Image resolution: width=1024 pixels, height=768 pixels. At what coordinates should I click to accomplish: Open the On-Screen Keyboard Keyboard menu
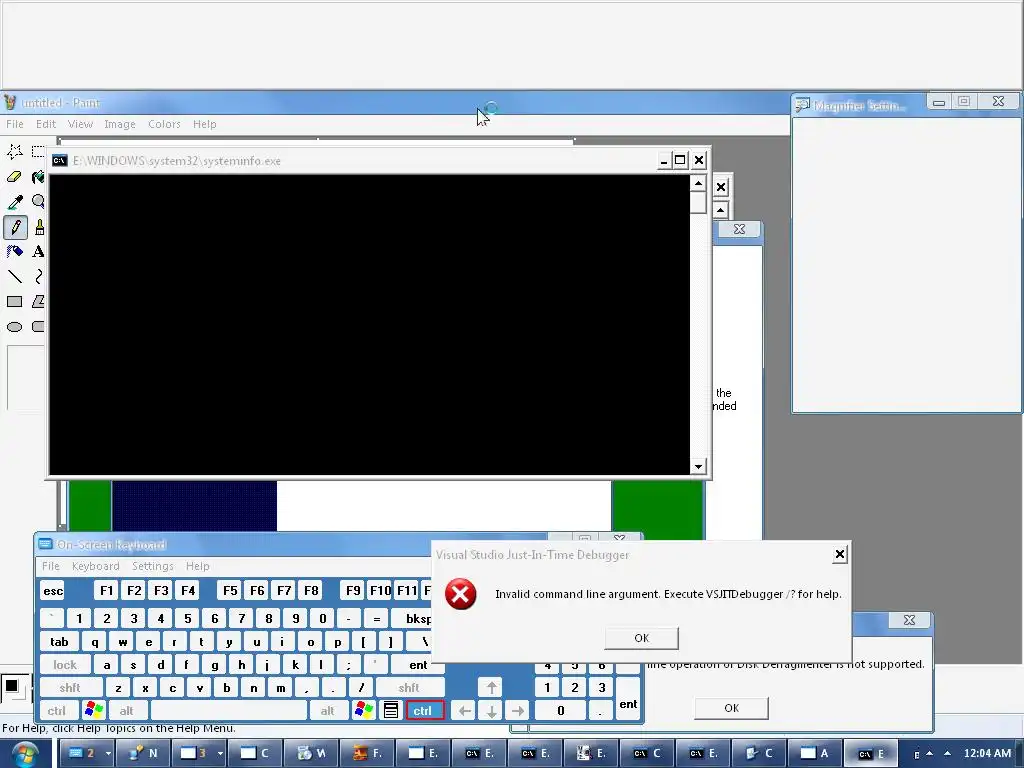tap(95, 566)
